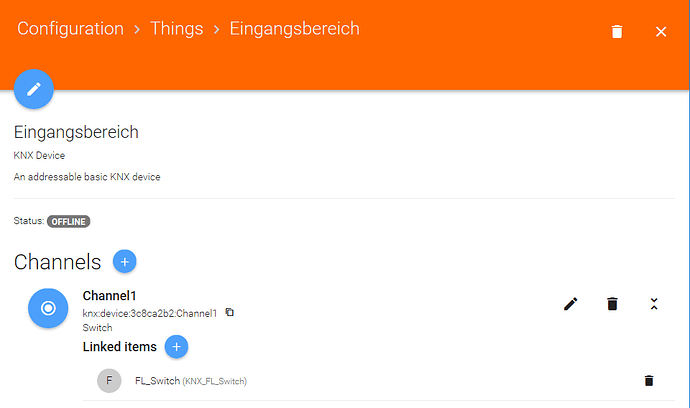This screenshot has width=690, height=408.
Task: Click the FL_Switch item avatar
Action: click(x=109, y=381)
